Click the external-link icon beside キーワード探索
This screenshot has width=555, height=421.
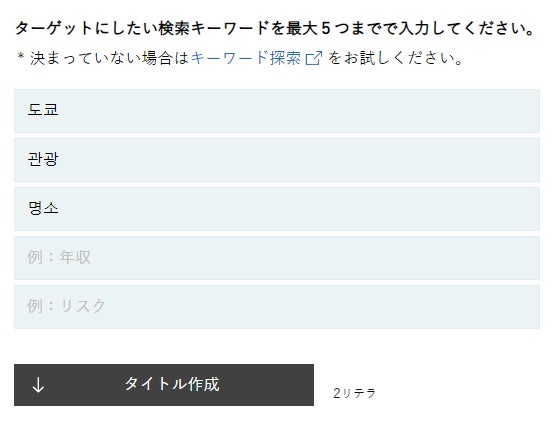point(314,58)
